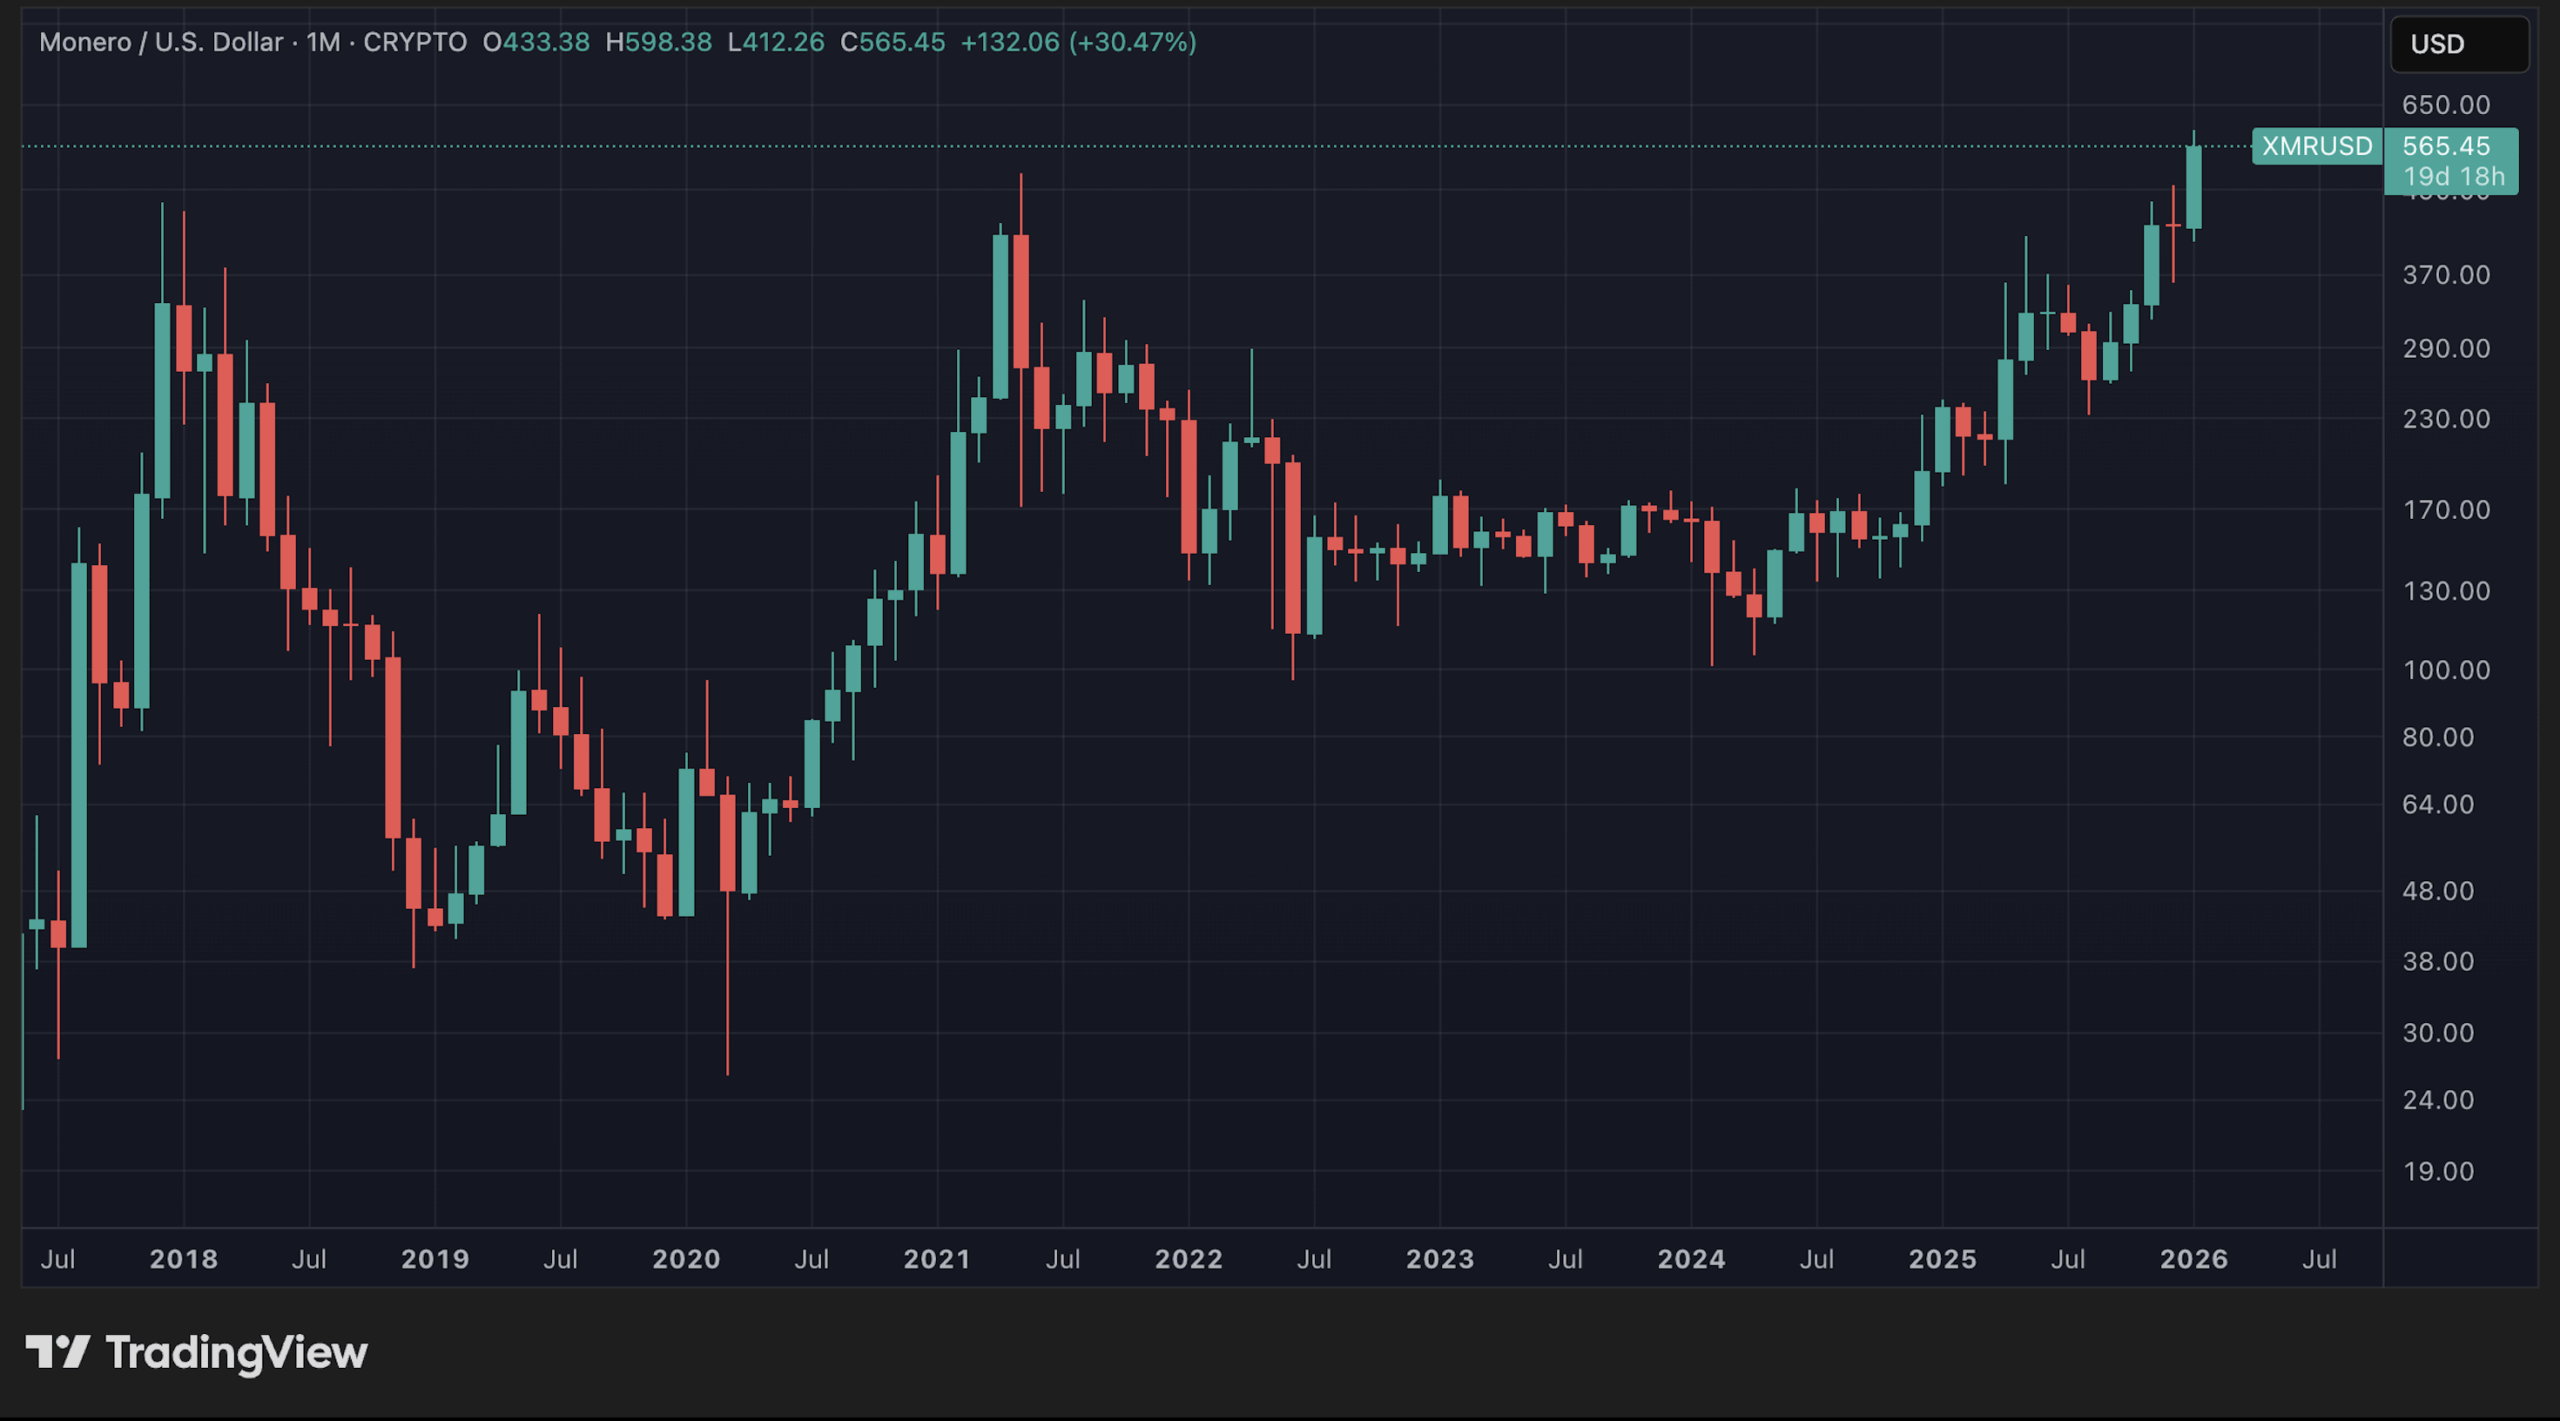Click the latest green candlestick near 2026

[x=2192, y=190]
